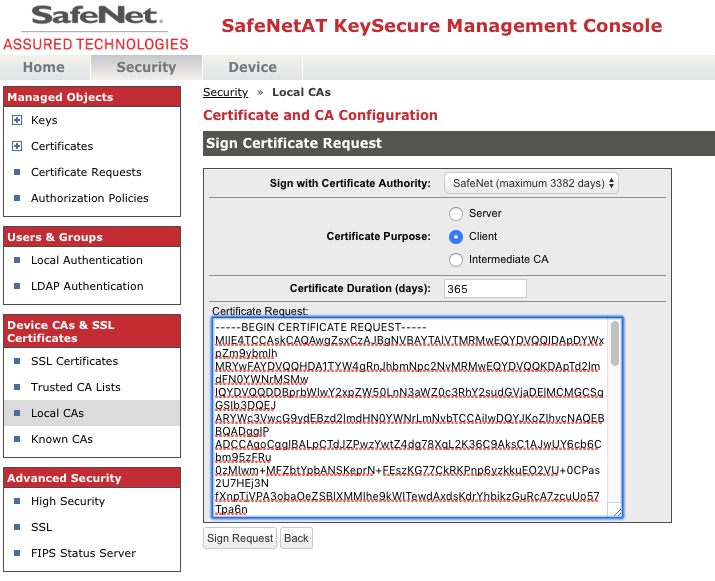This screenshot has height=581, width=715.
Task: Open Certificates in Managed Objects
Action: pos(62,146)
